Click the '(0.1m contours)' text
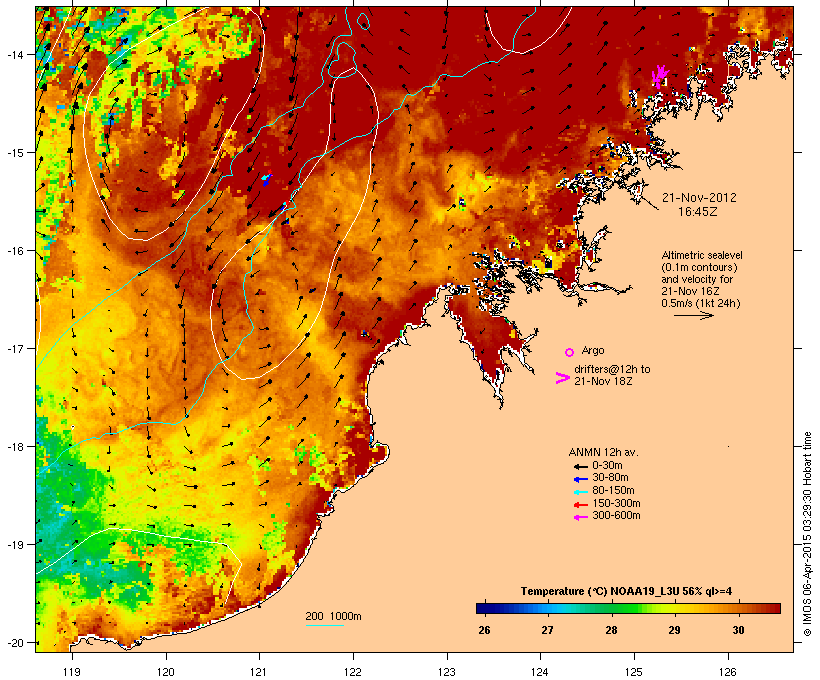Viewport: 820px width, 680px height. click(x=699, y=267)
